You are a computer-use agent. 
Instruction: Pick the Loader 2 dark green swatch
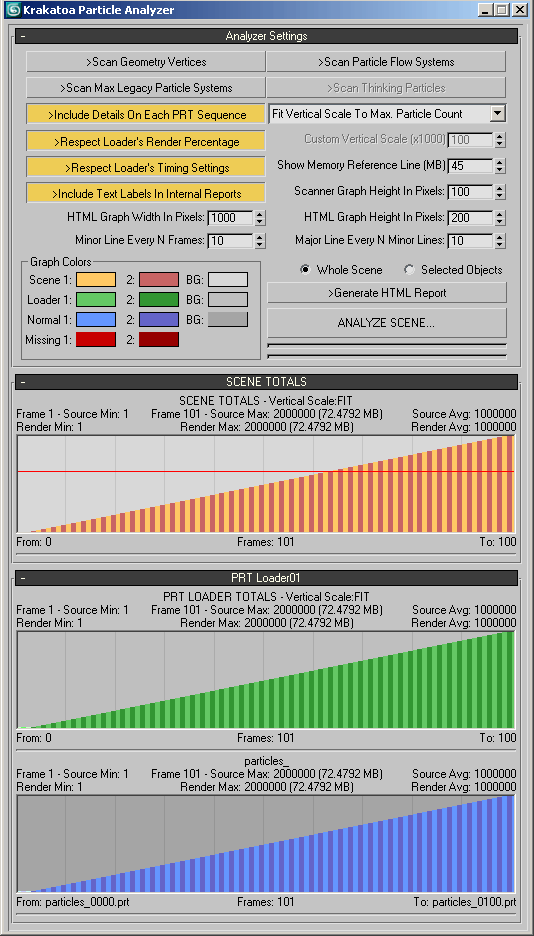point(159,300)
